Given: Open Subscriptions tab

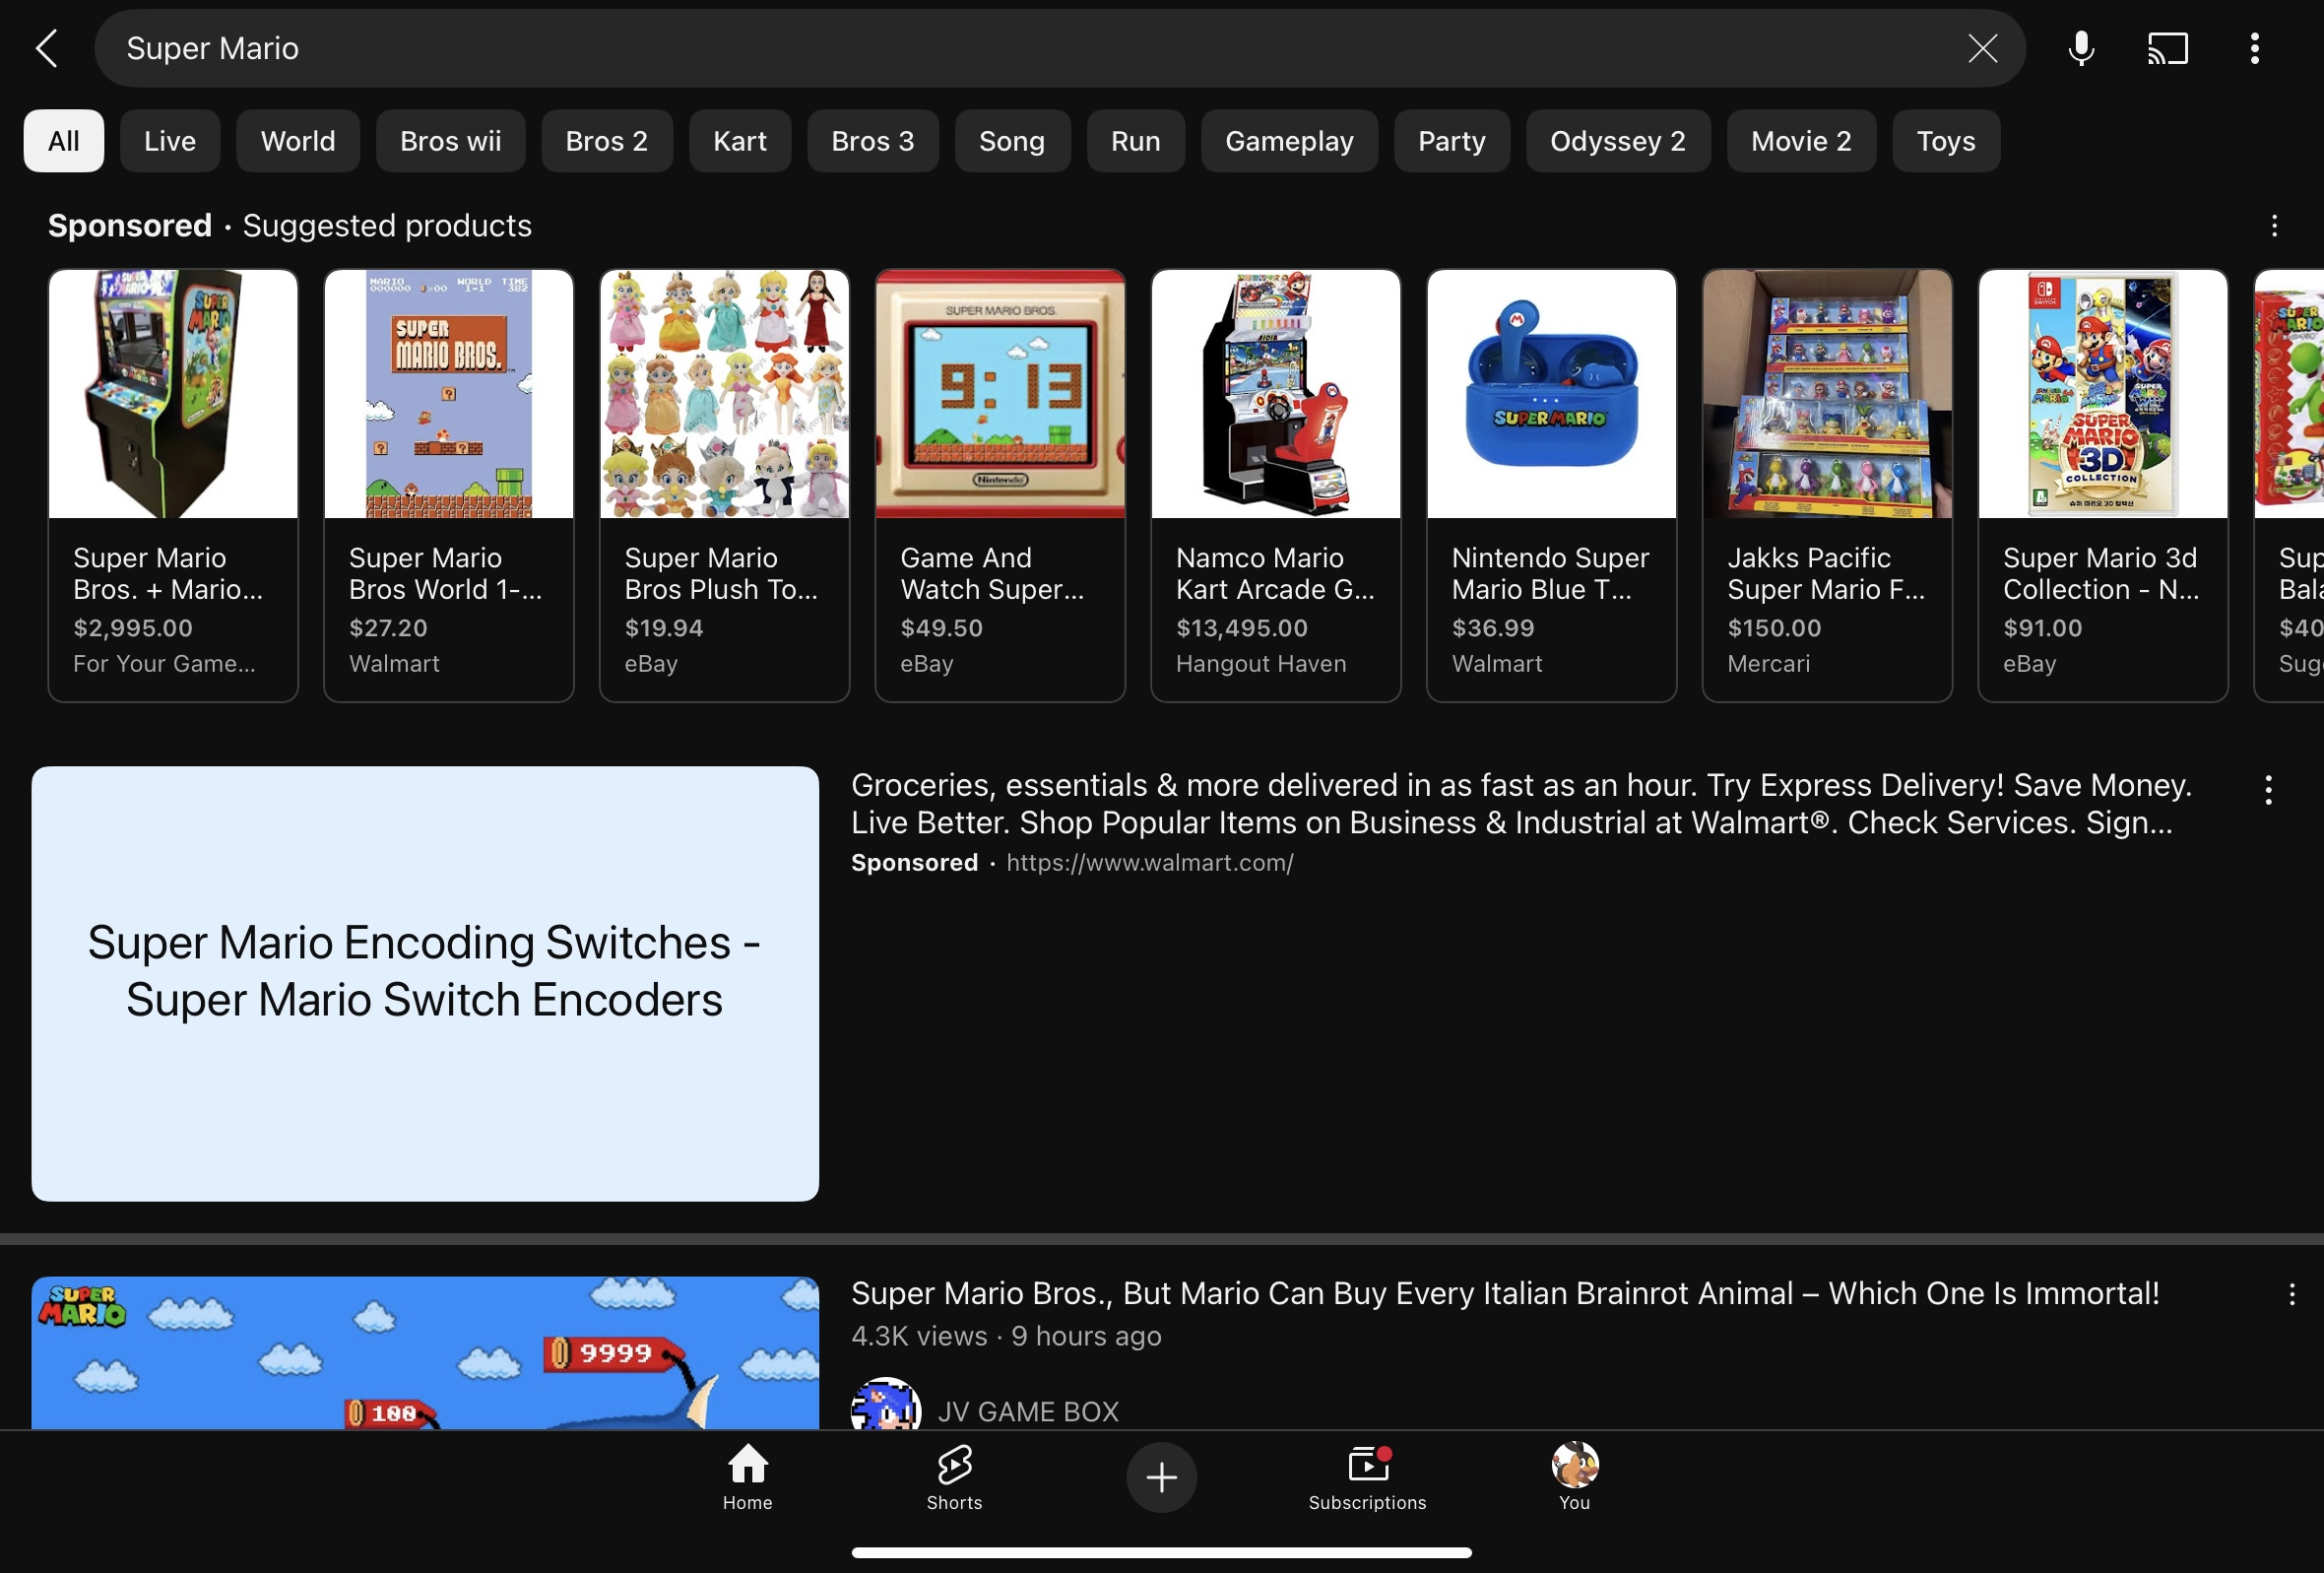Looking at the screenshot, I should pyautogui.click(x=1367, y=1477).
